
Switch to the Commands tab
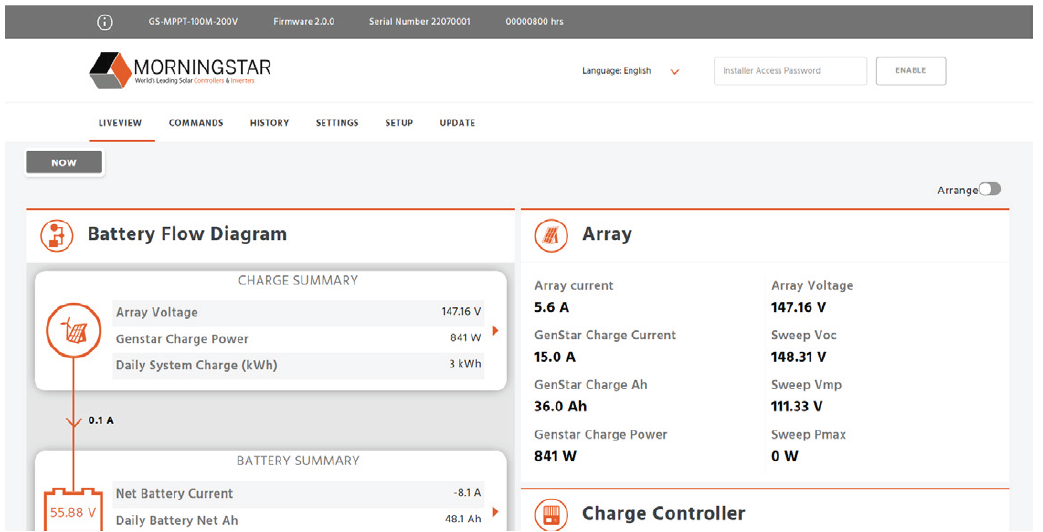196,123
